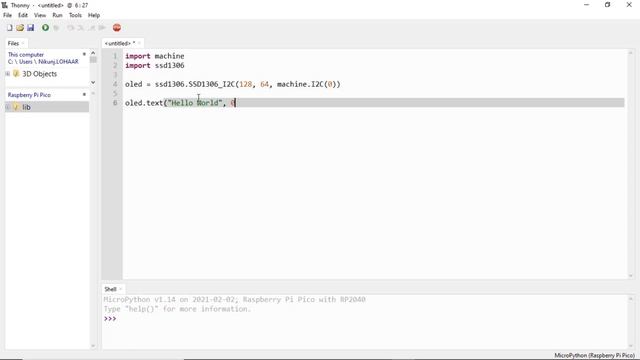Open the Tools menu

point(75,15)
